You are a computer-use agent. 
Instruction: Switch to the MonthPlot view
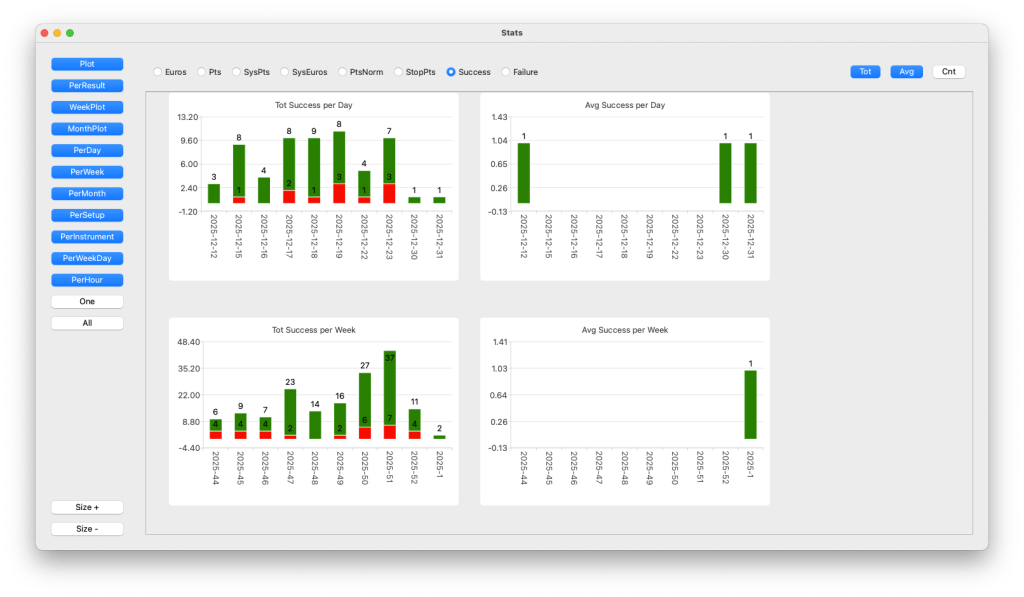(87, 129)
